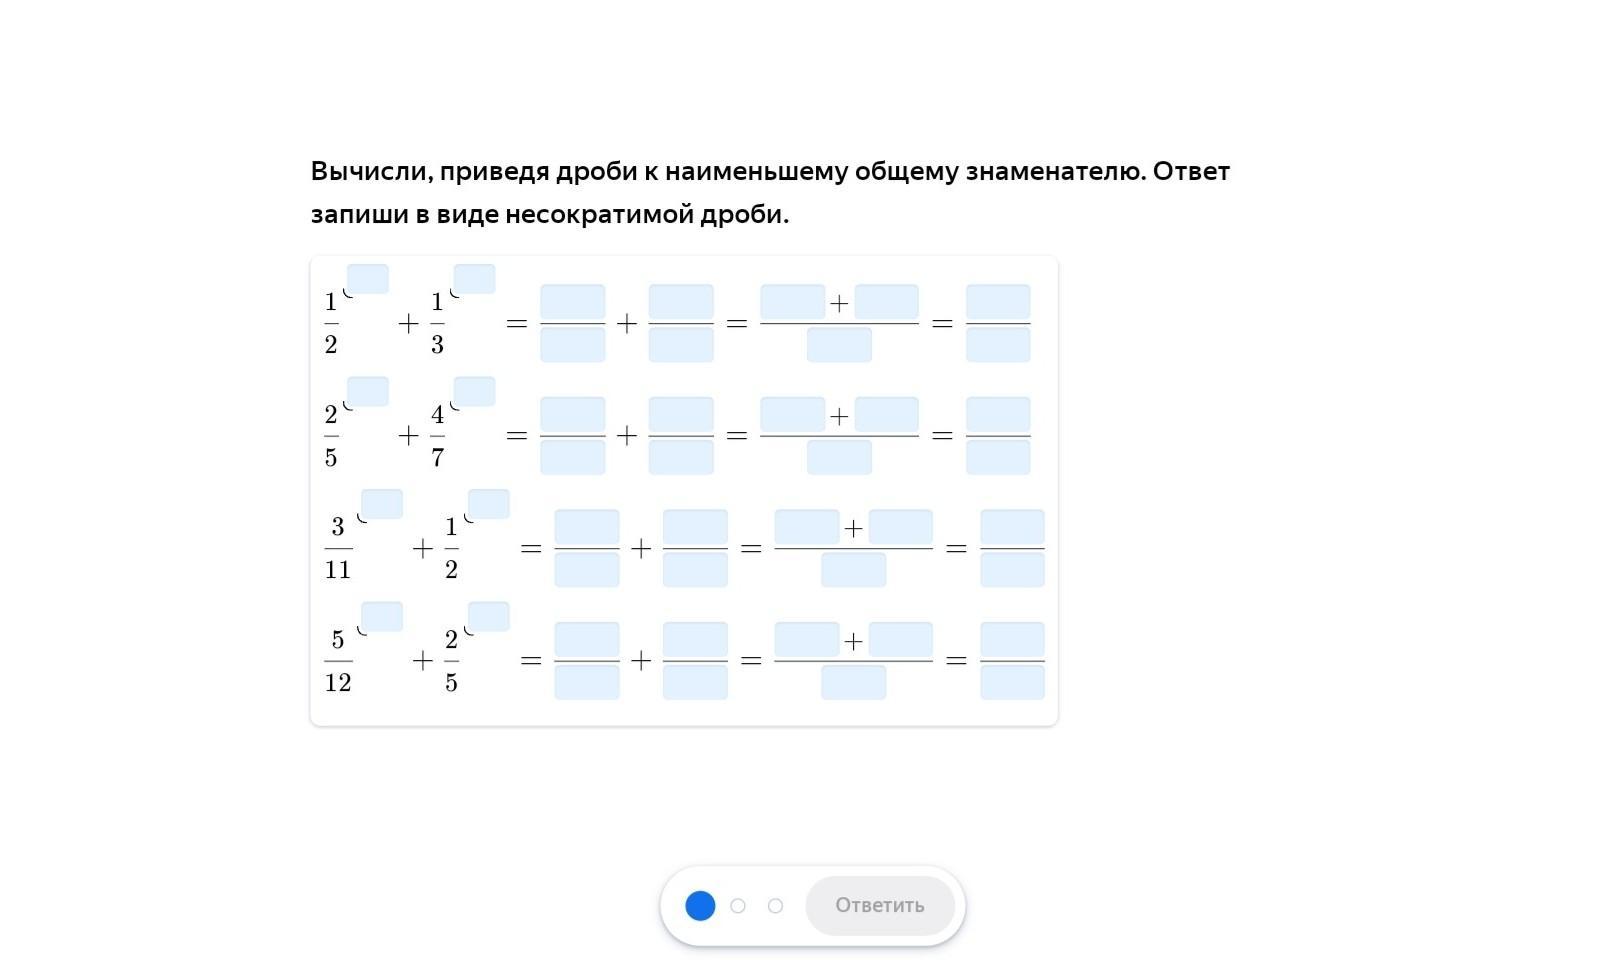Click multiplier box above fraction 1/3
Image resolution: width=1600 pixels, height=960 pixels.
pos(475,279)
